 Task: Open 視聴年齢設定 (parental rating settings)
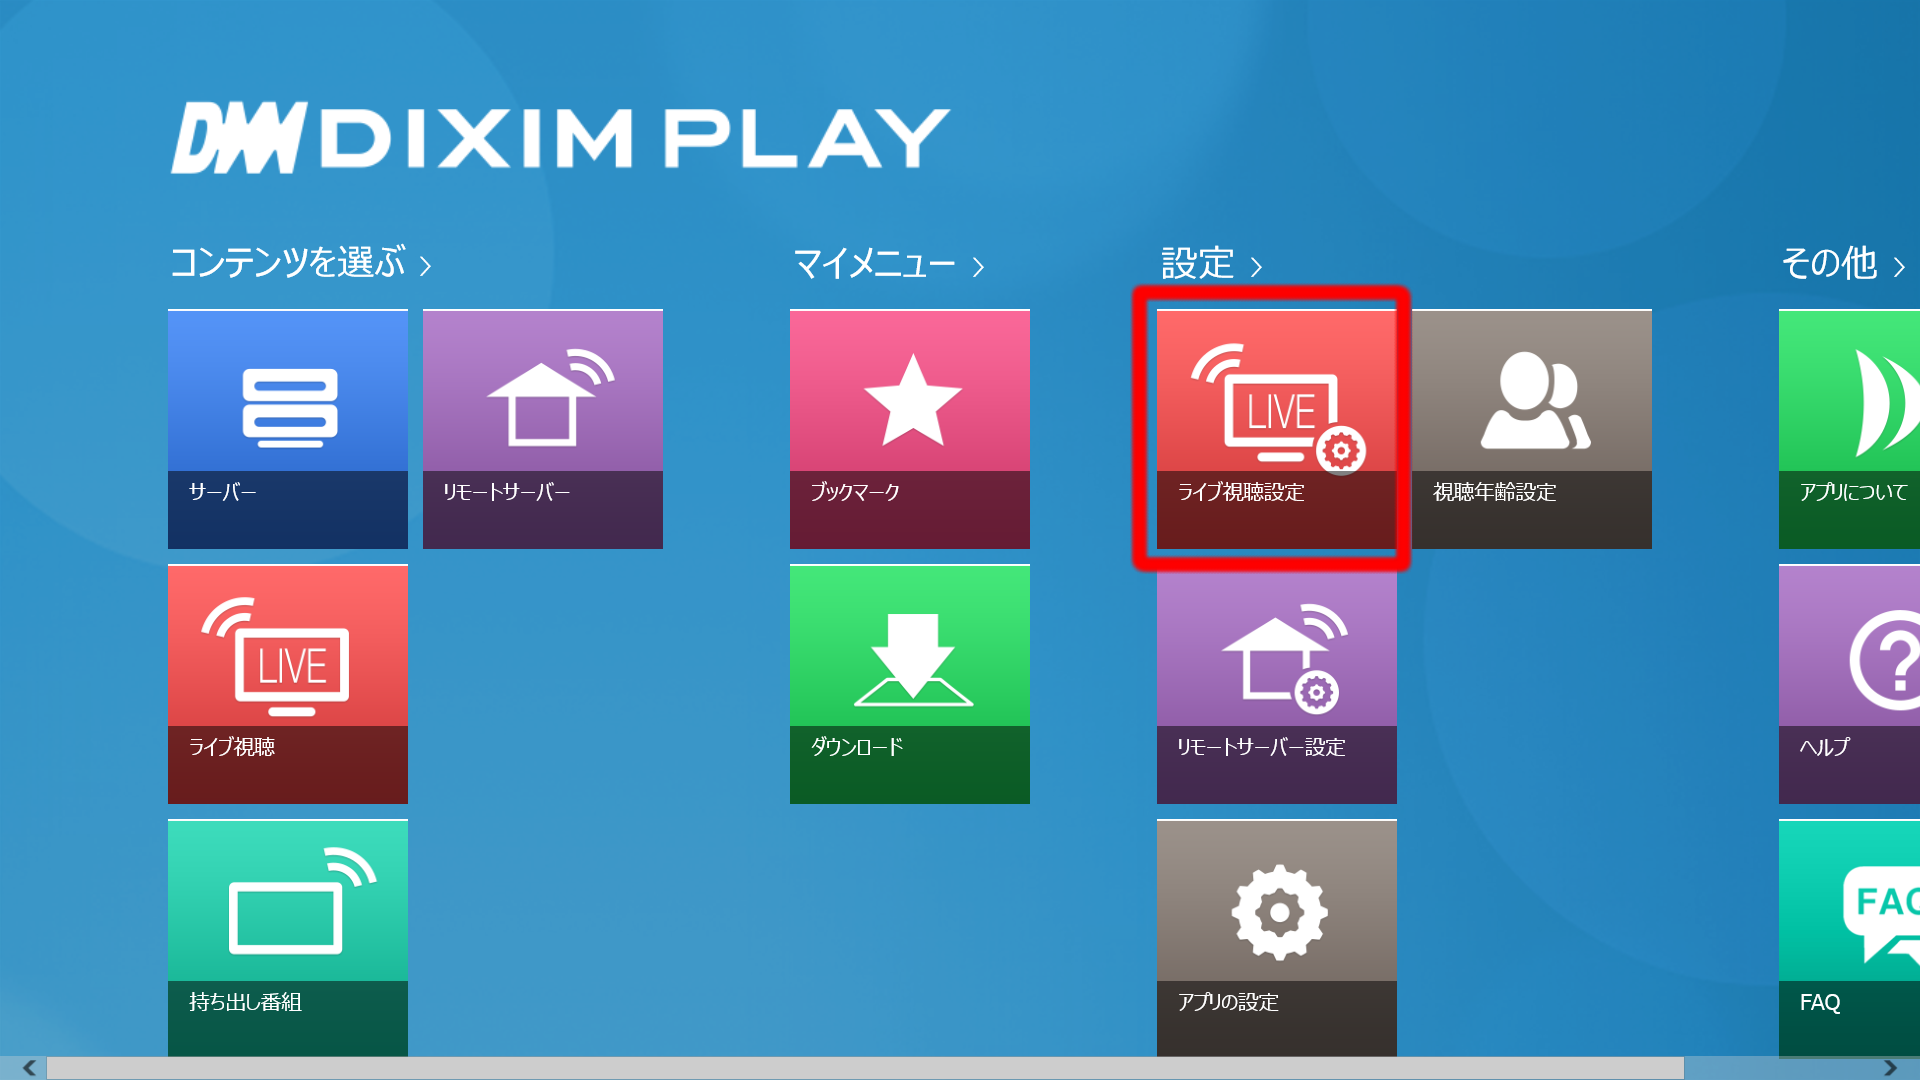pyautogui.click(x=1532, y=428)
